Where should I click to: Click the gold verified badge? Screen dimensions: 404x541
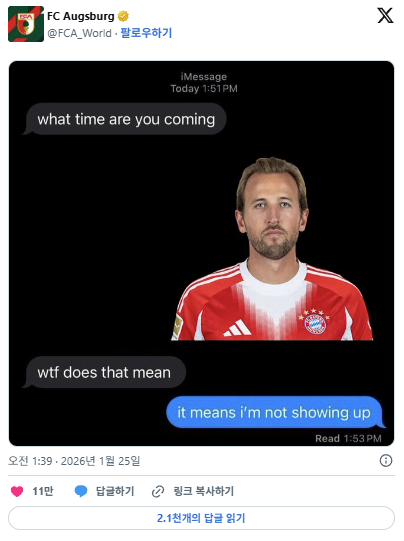point(123,16)
